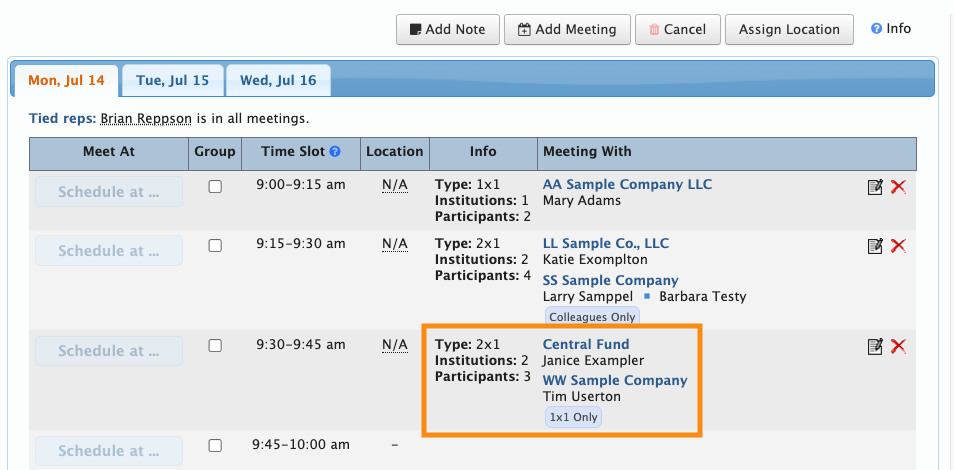954x470 pixels.
Task: Click Schedule at button for 9:00 slot
Action: click(109, 192)
